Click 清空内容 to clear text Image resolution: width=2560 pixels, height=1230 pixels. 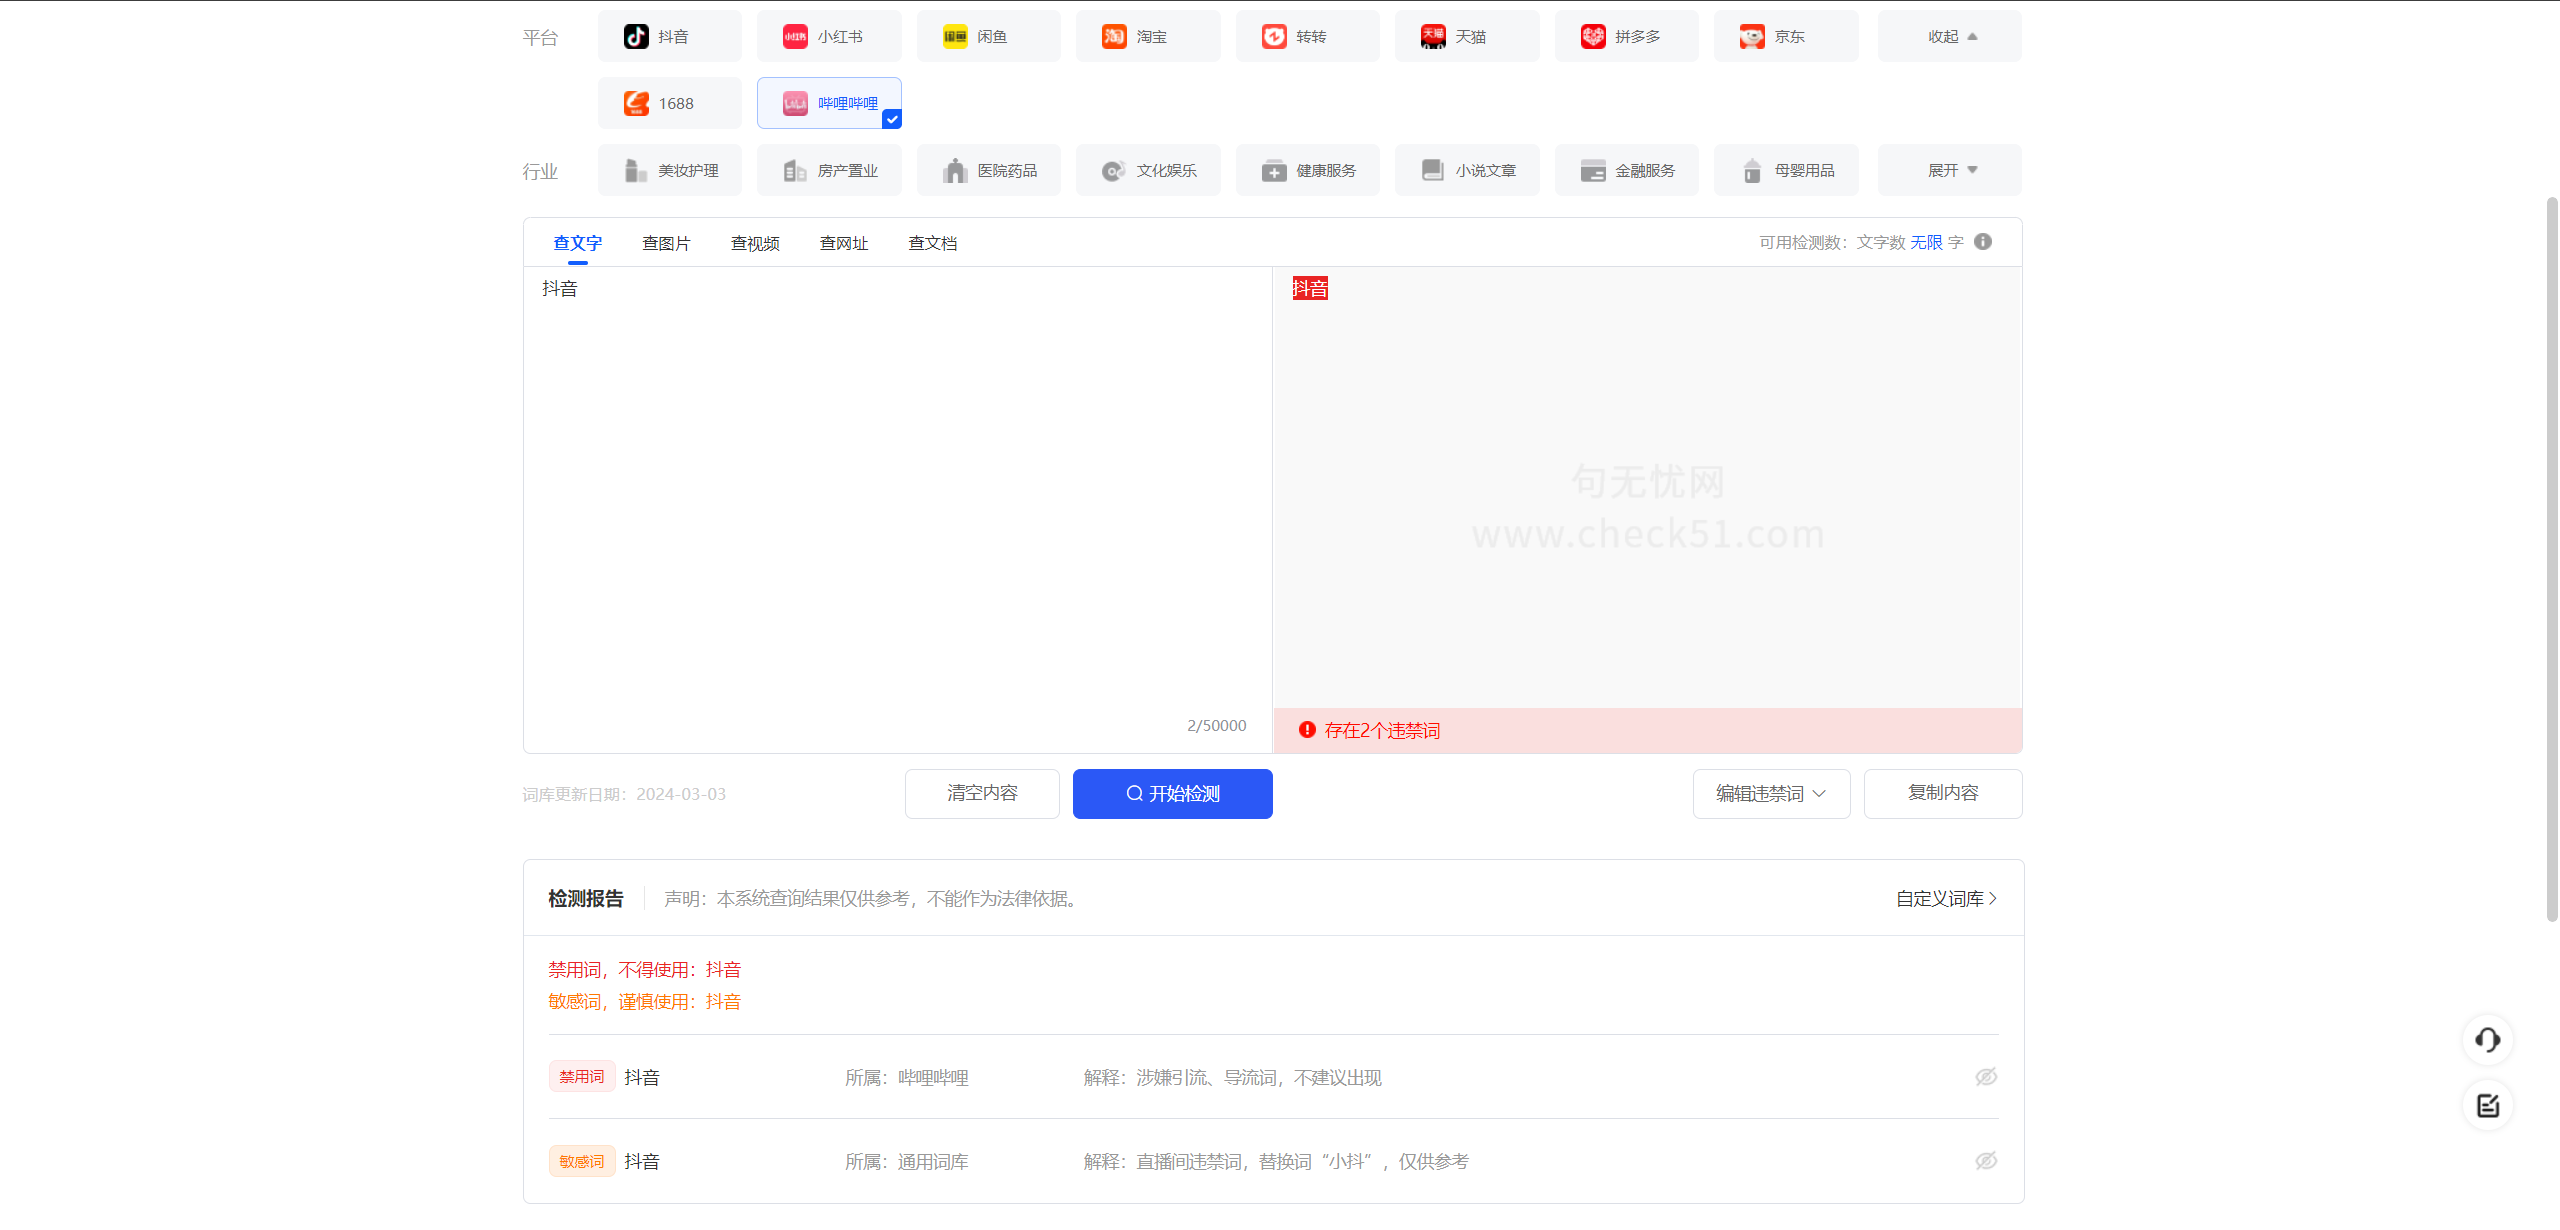click(982, 794)
